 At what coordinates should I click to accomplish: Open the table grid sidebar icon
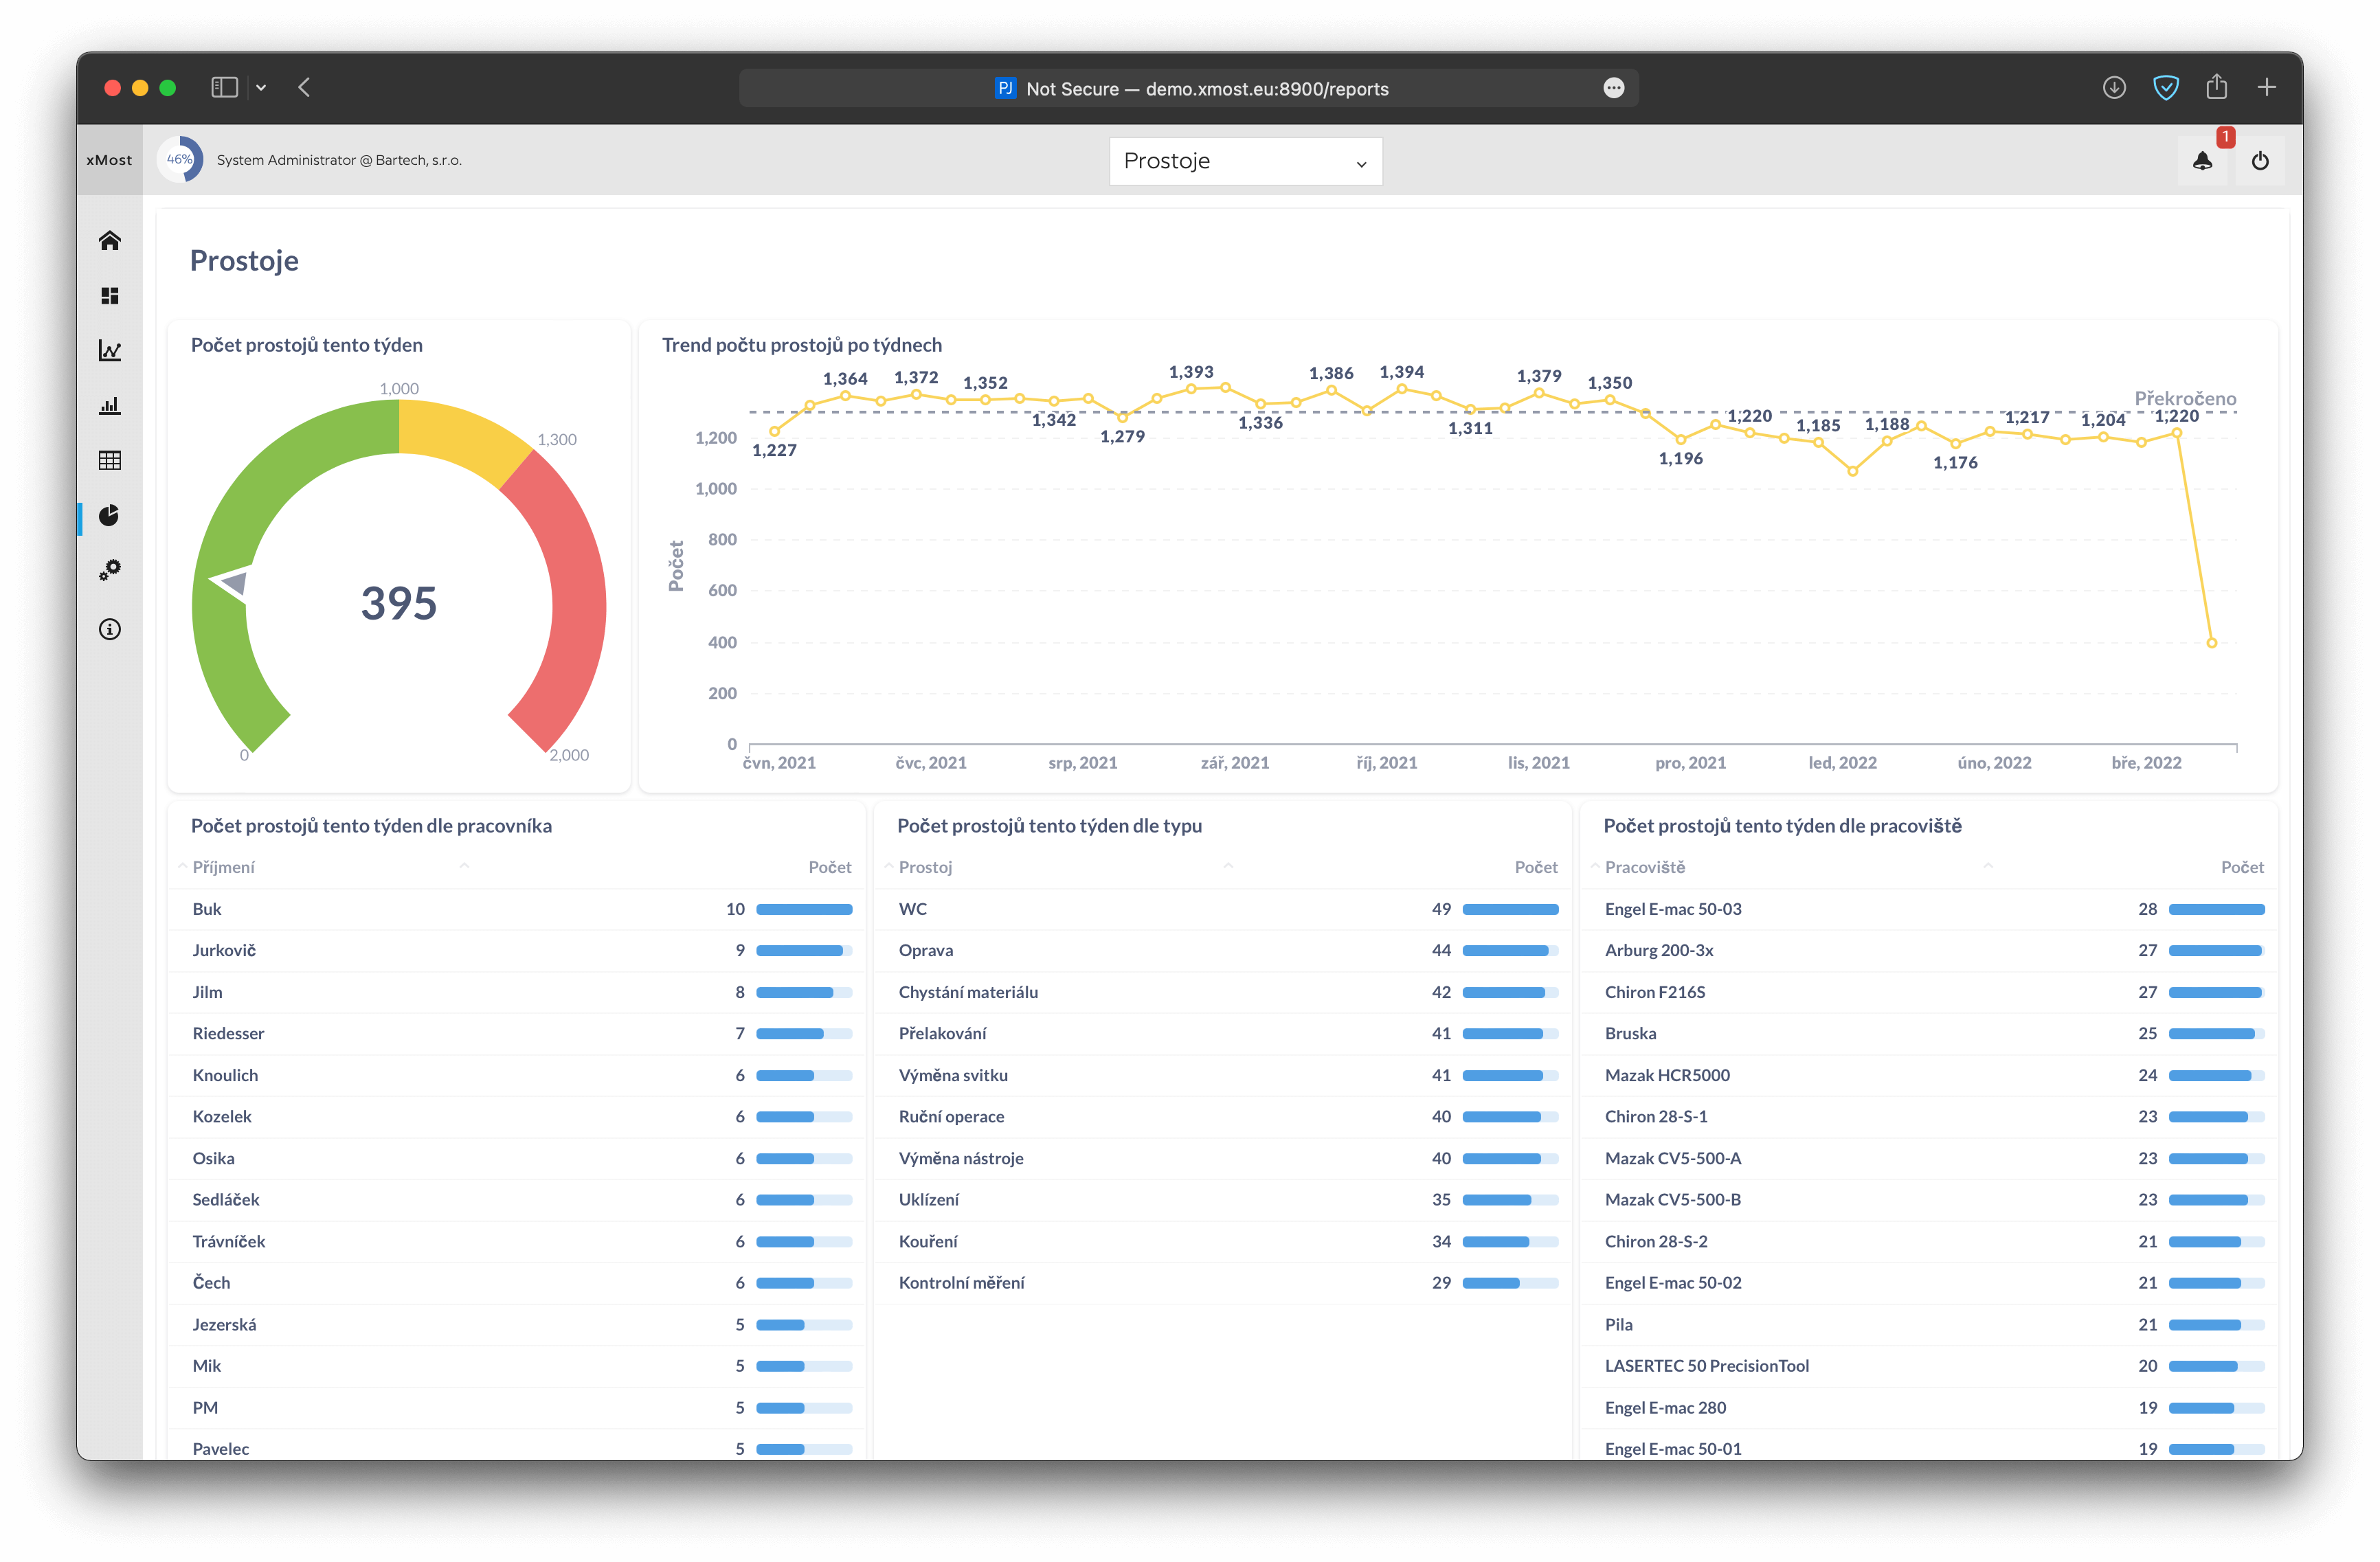coord(110,460)
